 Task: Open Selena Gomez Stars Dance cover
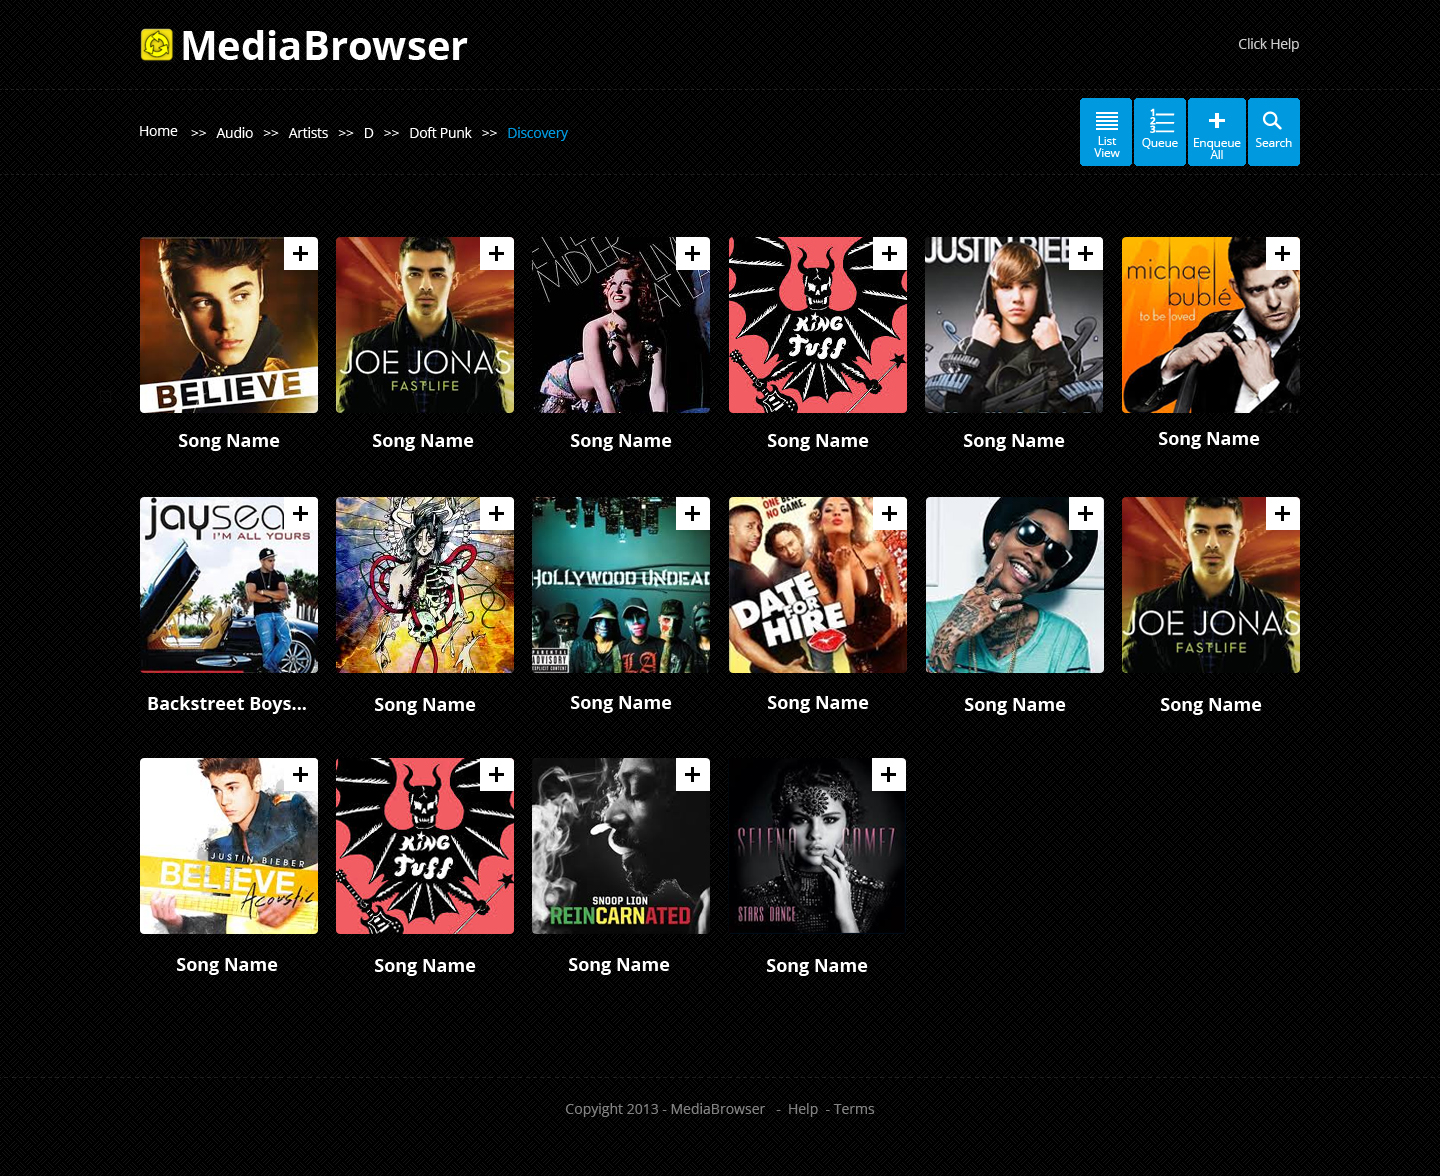[x=817, y=846]
